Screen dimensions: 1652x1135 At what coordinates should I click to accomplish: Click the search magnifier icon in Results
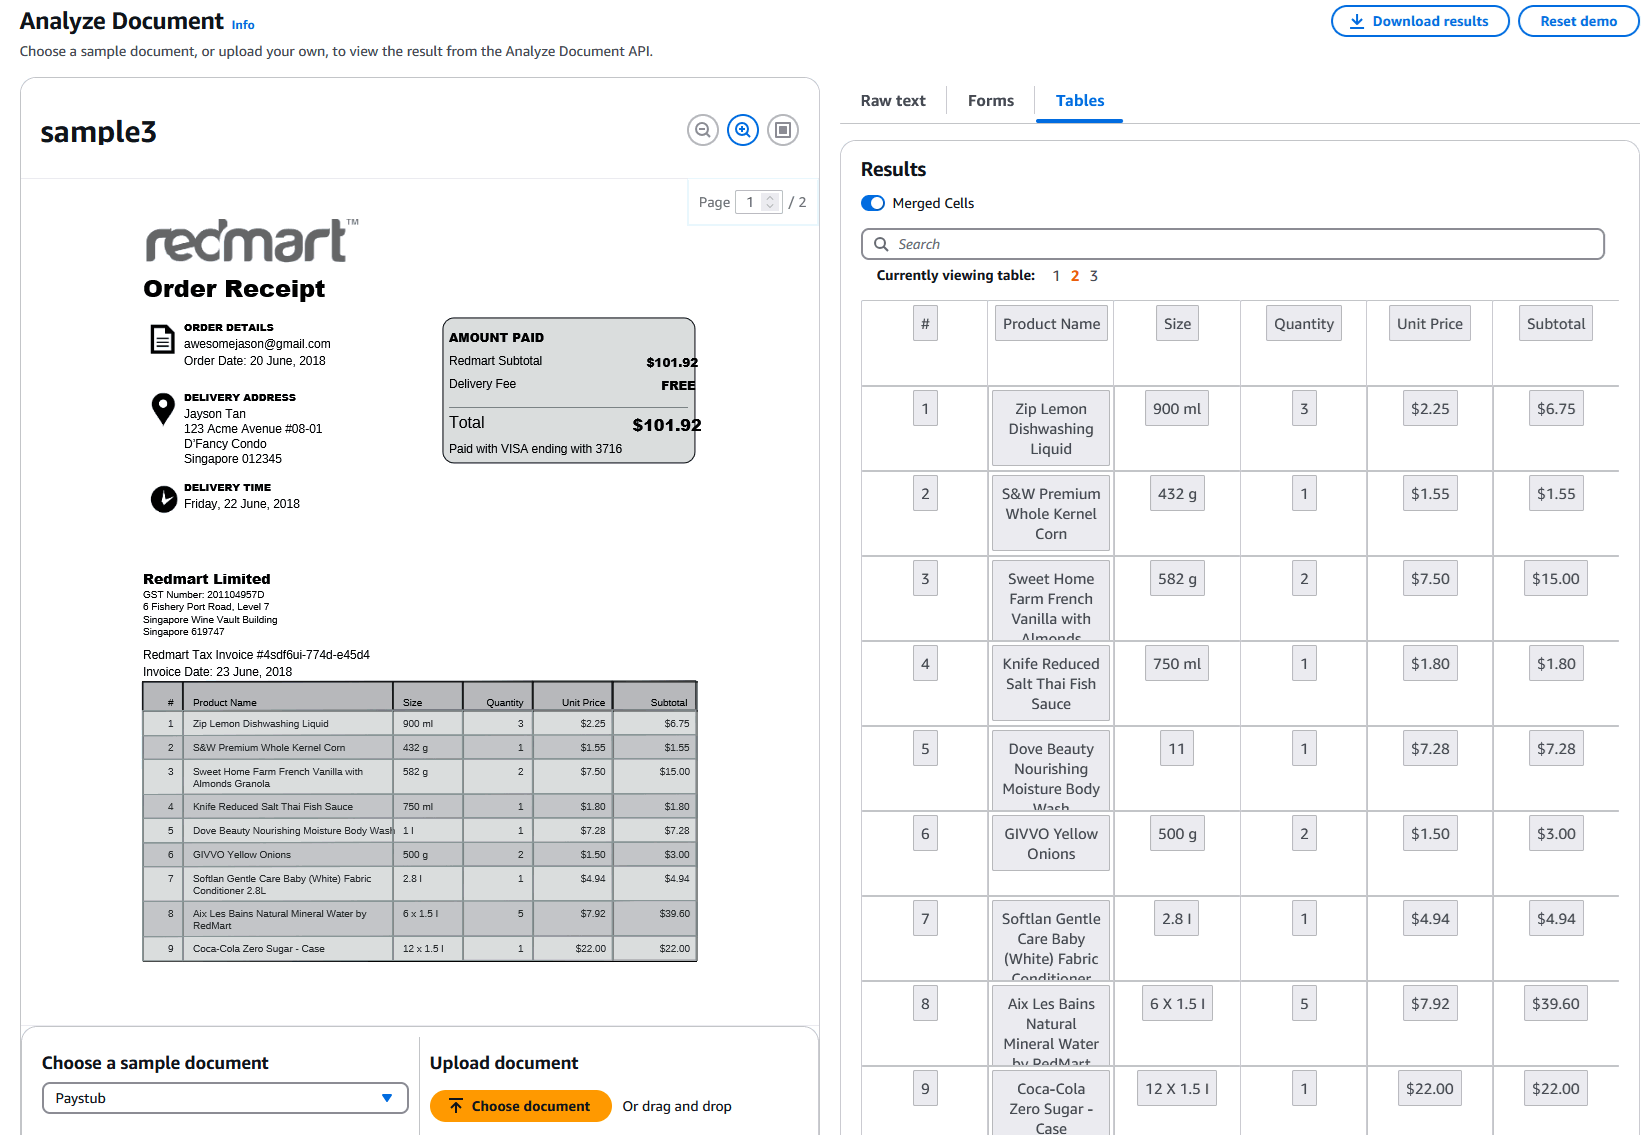point(881,244)
